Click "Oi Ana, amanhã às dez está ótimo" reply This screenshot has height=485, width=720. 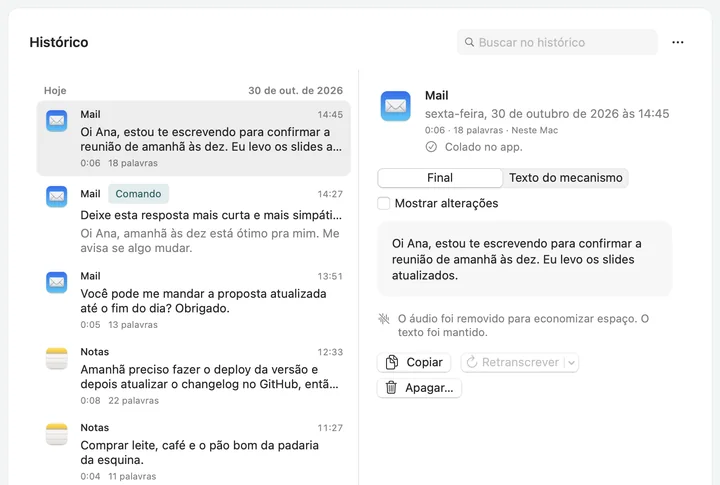point(210,241)
